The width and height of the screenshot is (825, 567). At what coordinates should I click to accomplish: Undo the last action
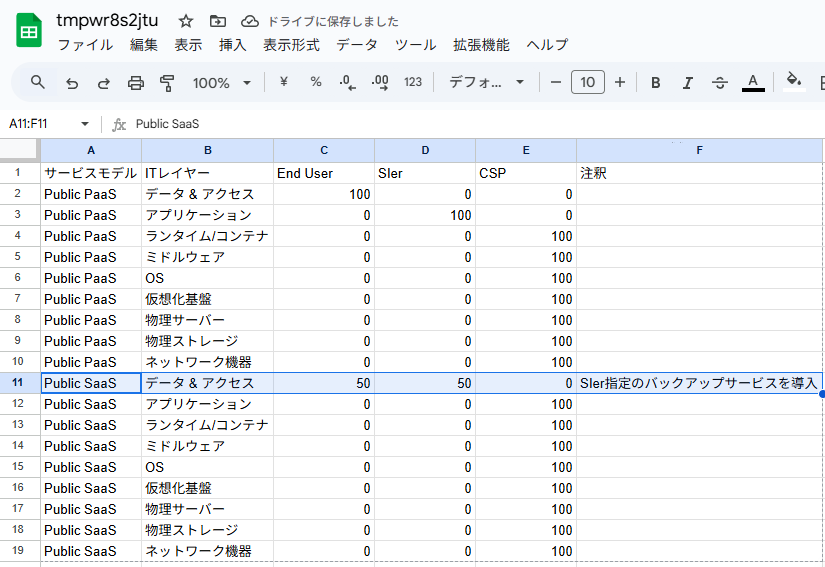coord(72,83)
